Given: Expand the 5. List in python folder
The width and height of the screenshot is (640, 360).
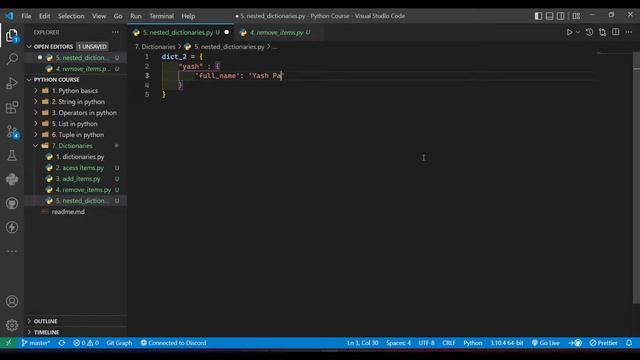Looking at the screenshot, I should (x=75, y=124).
